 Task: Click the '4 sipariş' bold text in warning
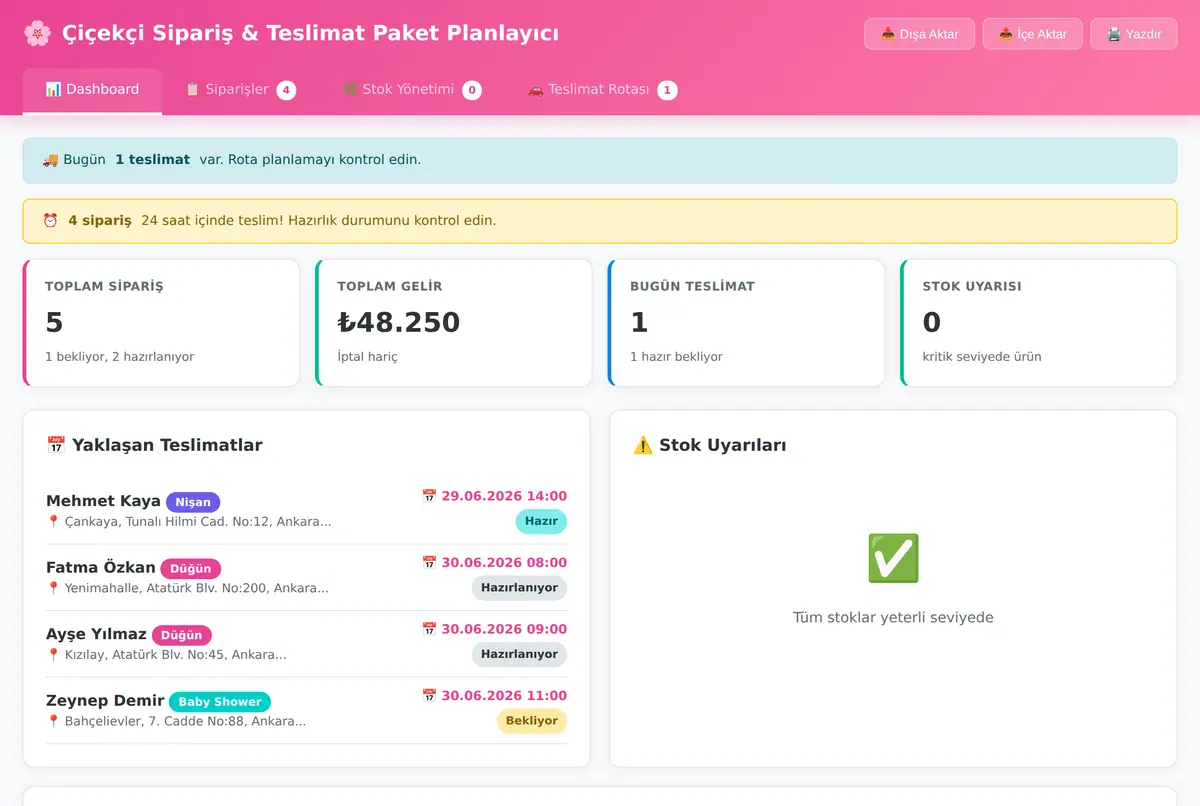[100, 221]
